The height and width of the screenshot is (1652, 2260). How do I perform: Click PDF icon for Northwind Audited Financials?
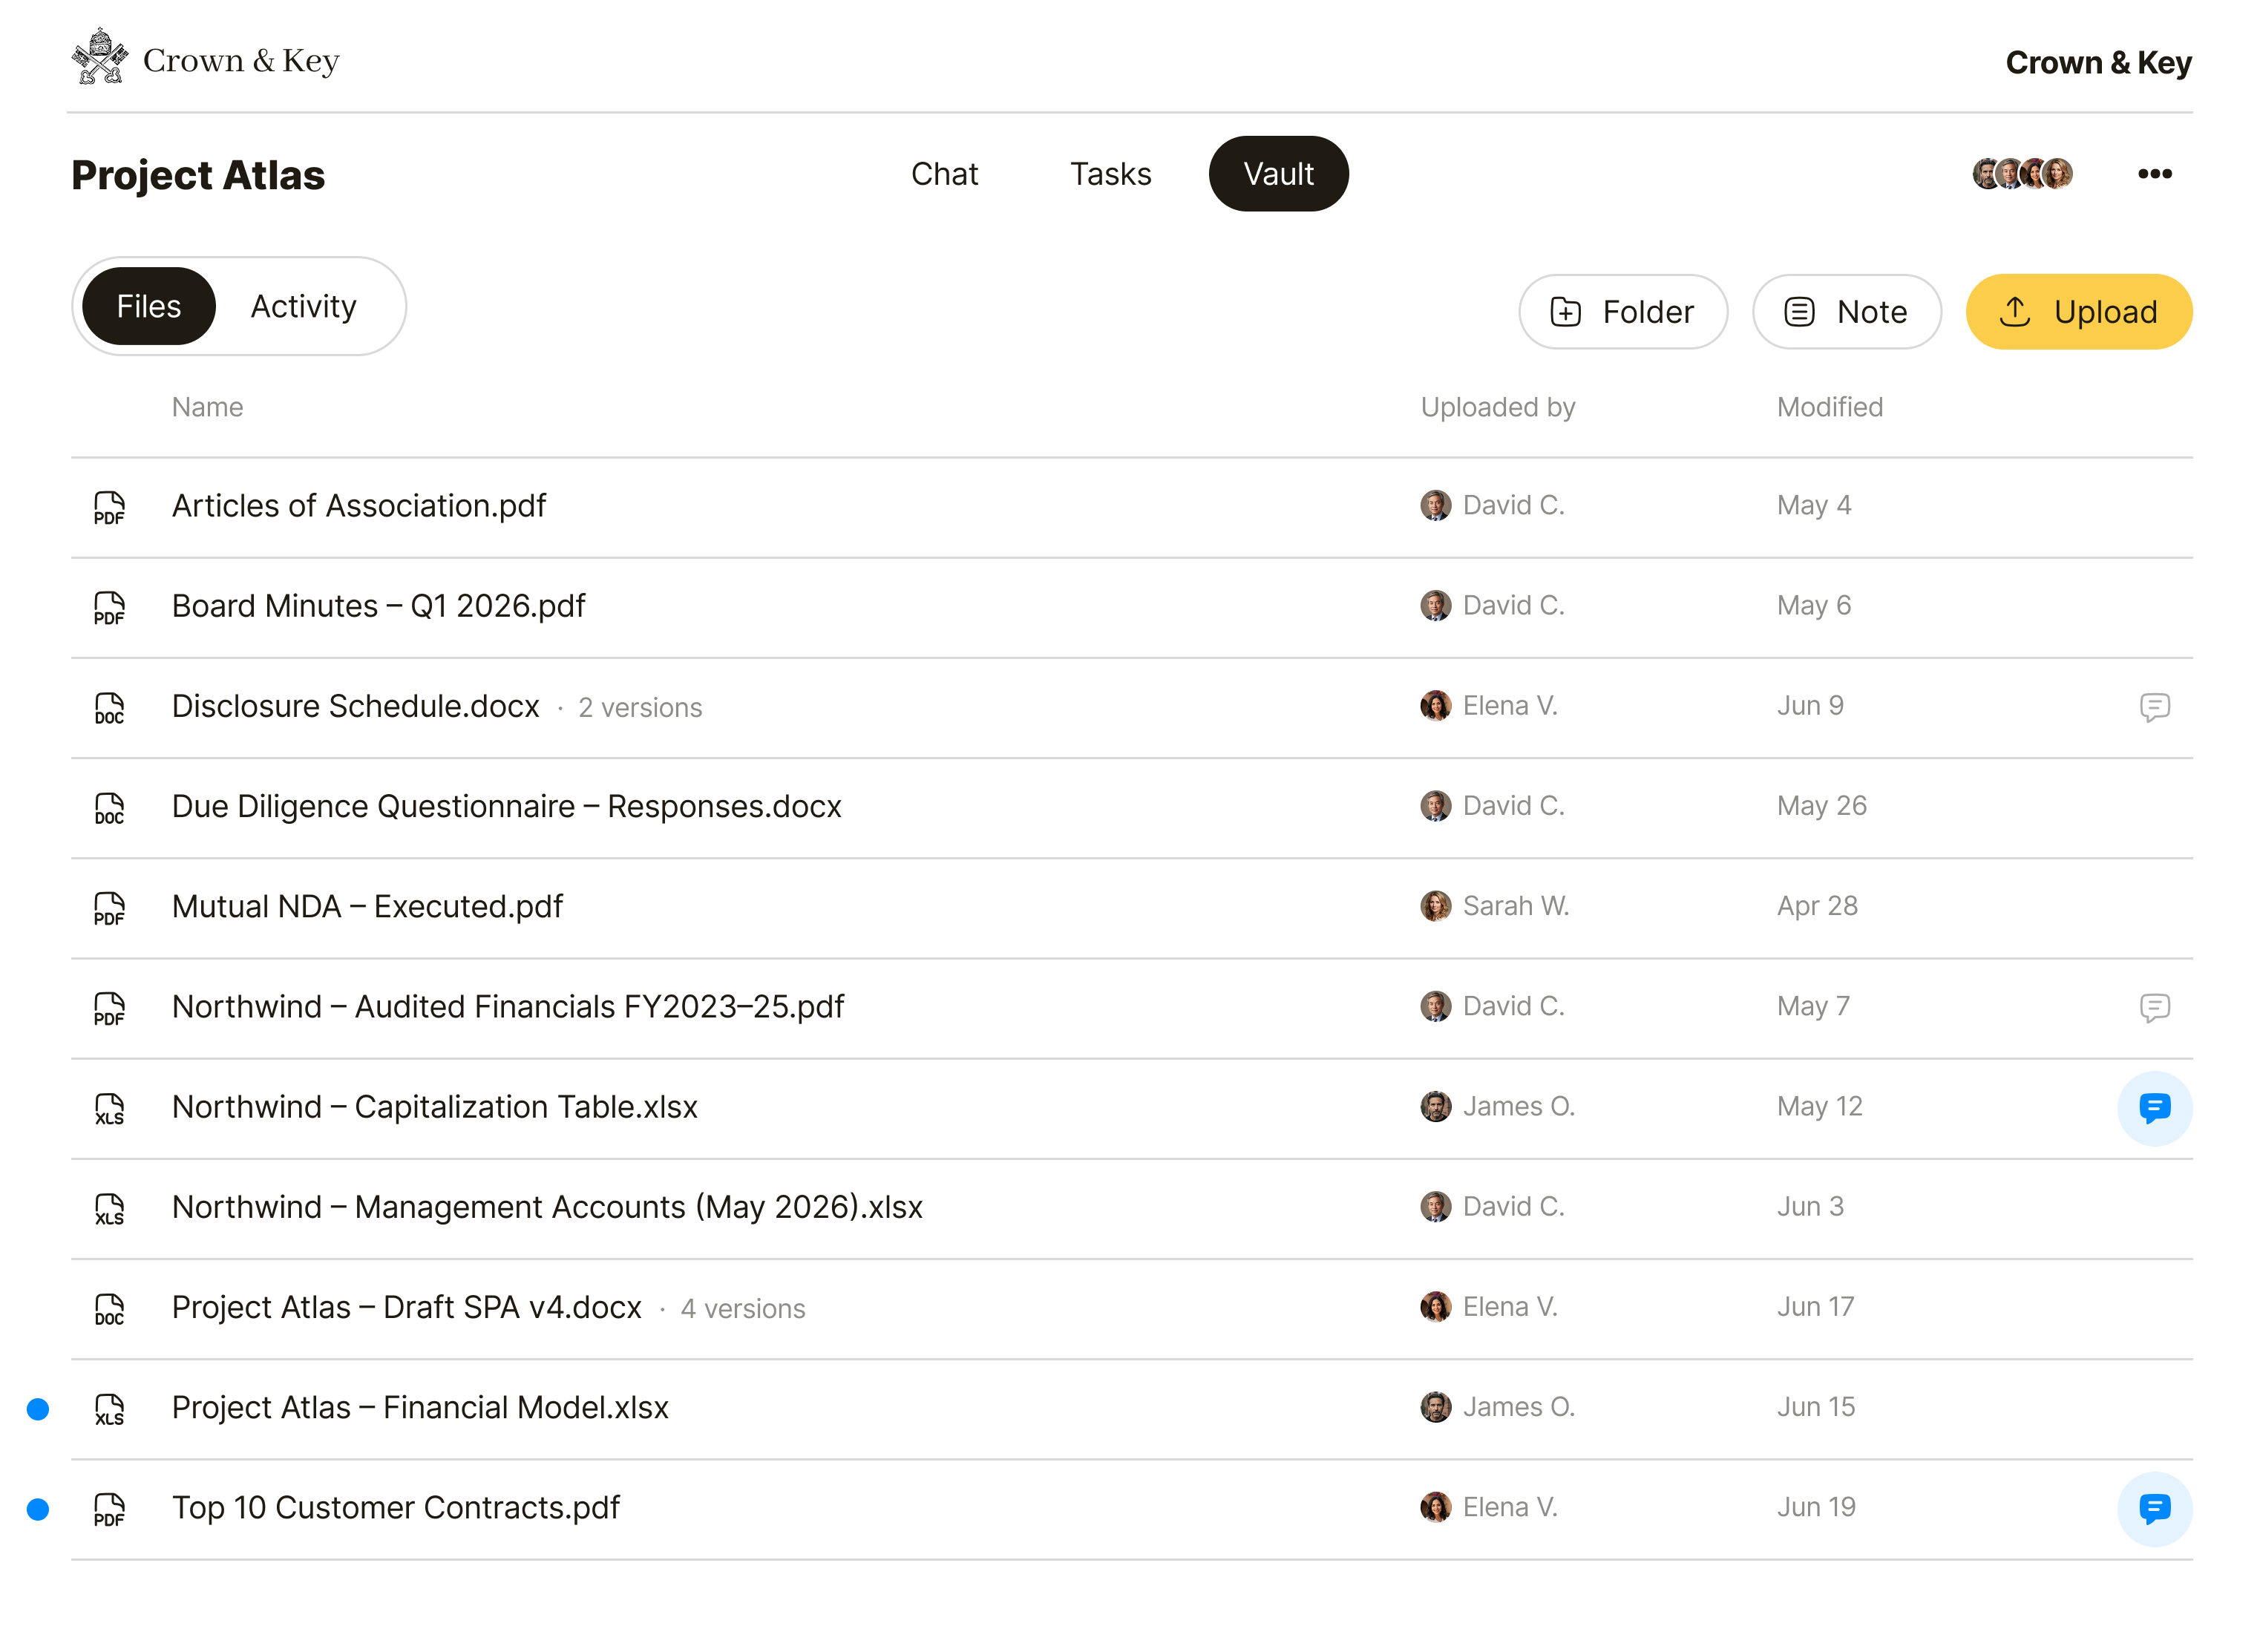click(x=109, y=1007)
